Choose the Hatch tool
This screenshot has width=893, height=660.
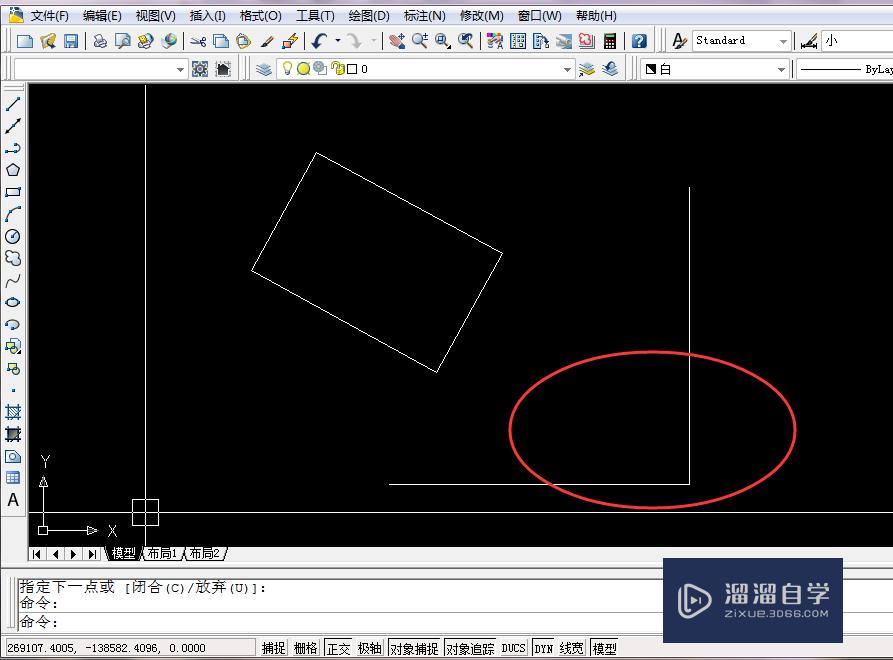[12, 413]
